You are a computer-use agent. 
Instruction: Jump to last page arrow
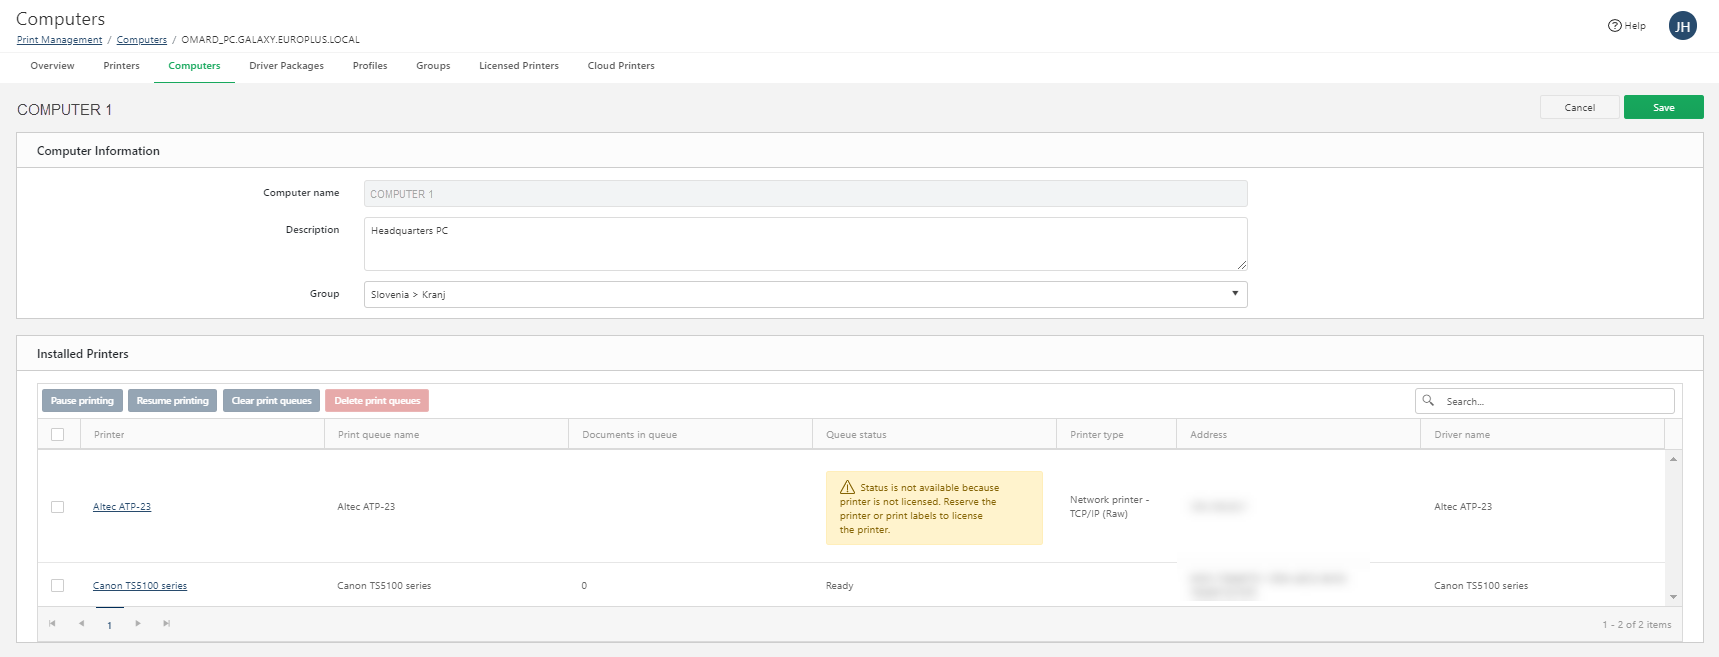tap(167, 624)
